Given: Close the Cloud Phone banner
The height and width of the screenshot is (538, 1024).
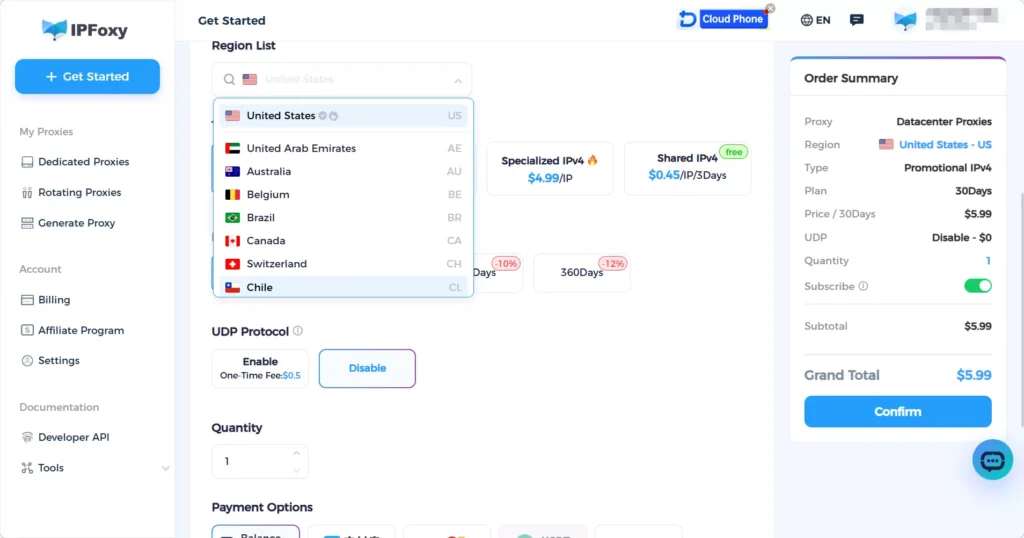Looking at the screenshot, I should [x=770, y=8].
